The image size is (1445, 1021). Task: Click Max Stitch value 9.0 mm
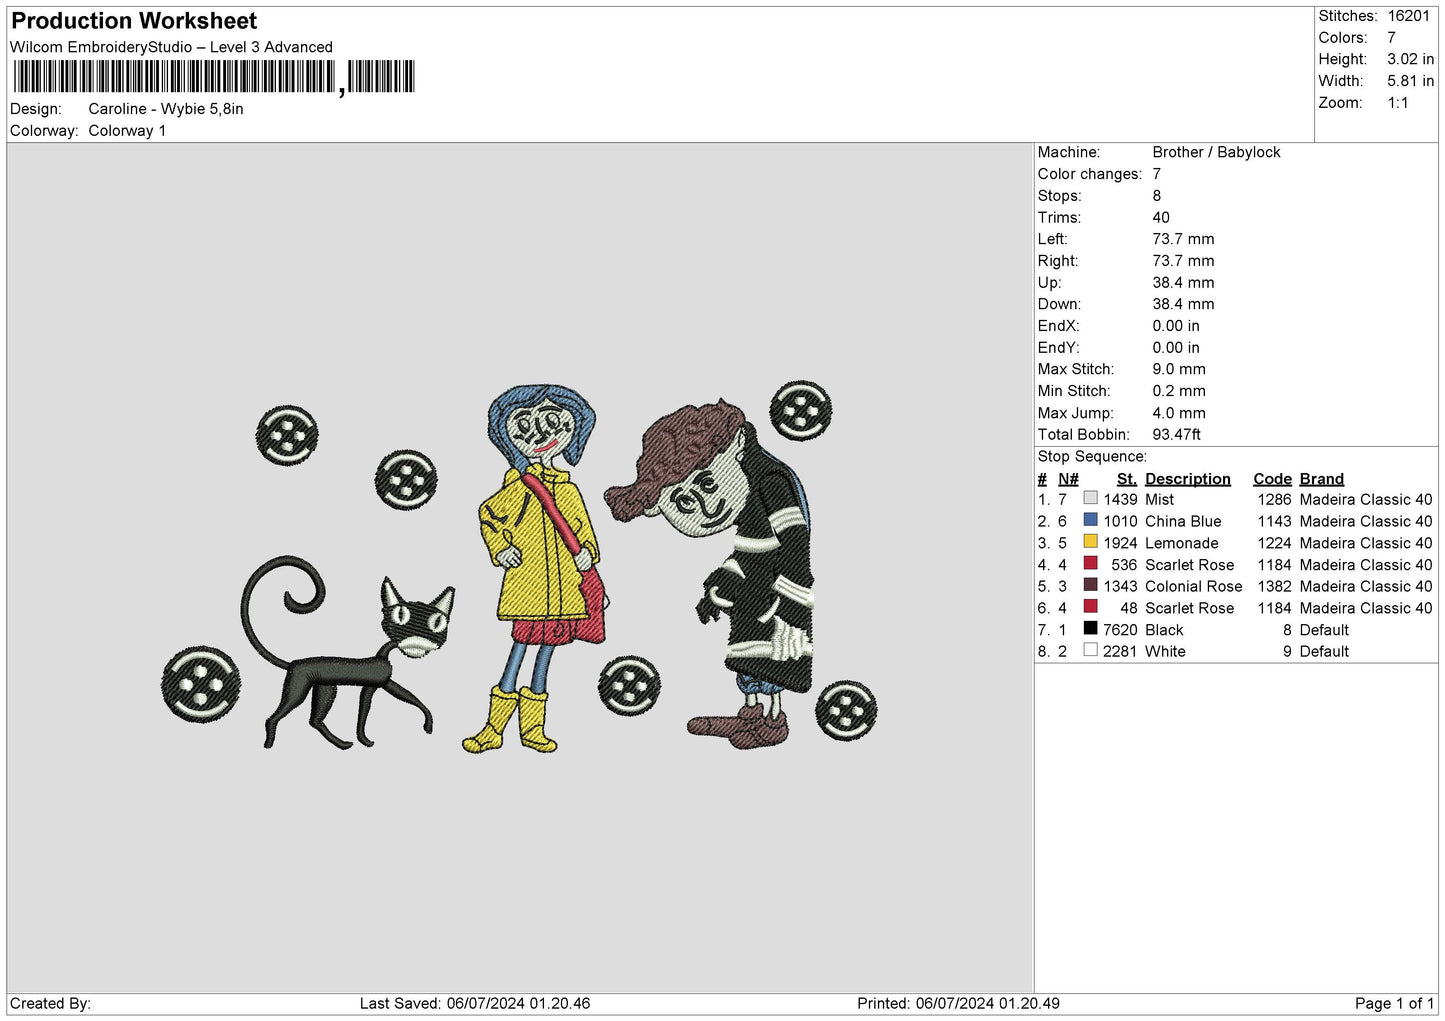pos(1179,369)
